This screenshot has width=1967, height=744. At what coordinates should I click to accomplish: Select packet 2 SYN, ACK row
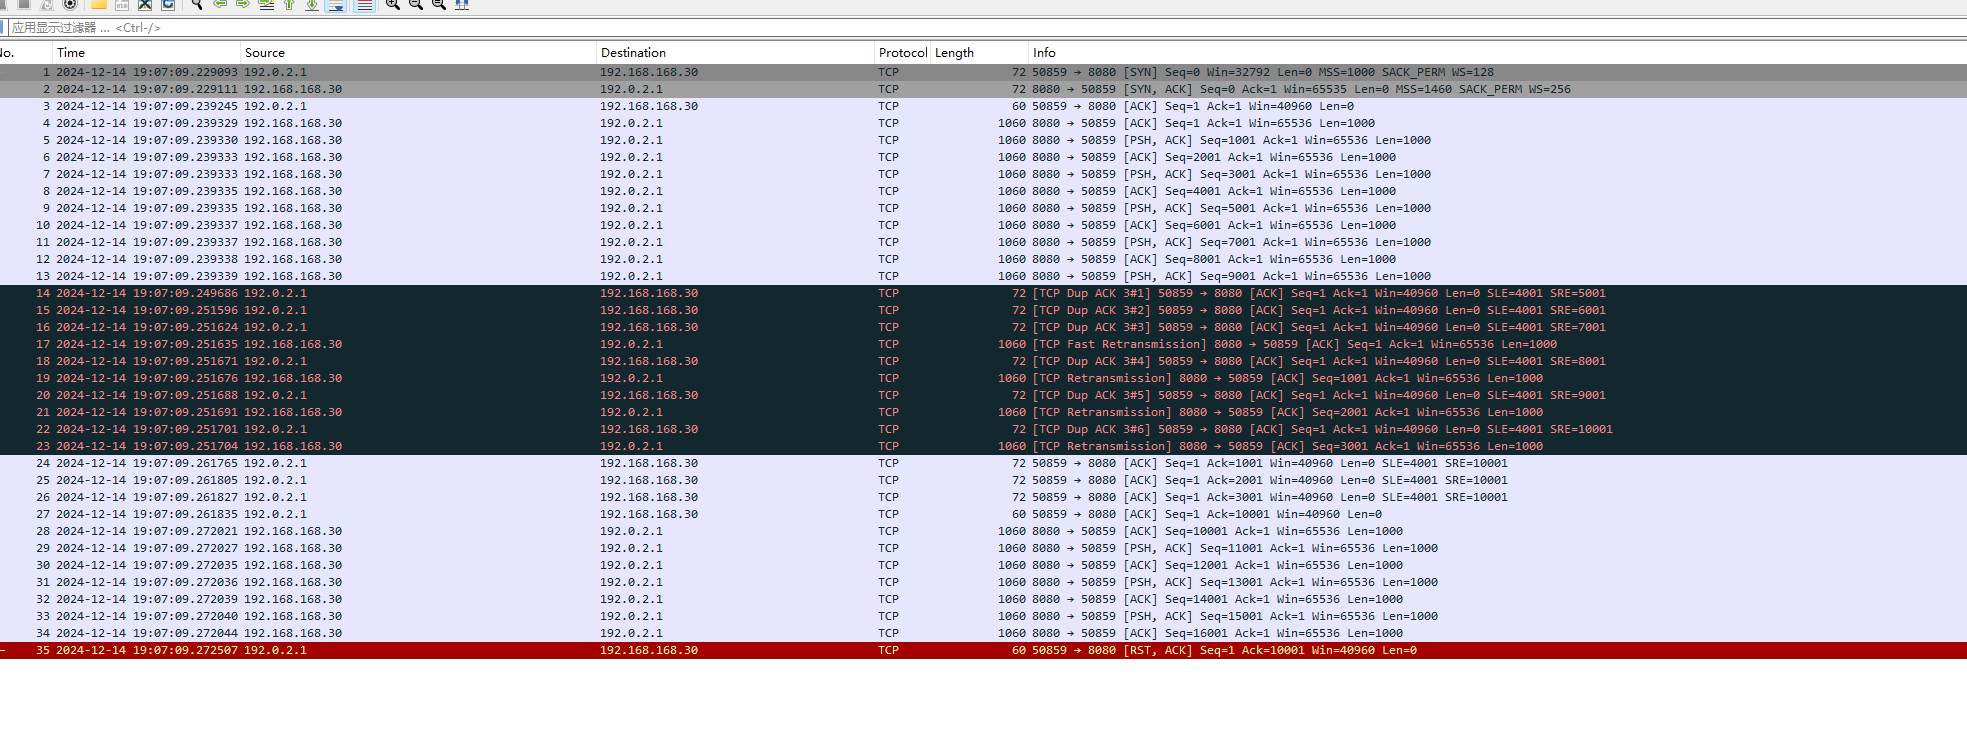pos(983,89)
